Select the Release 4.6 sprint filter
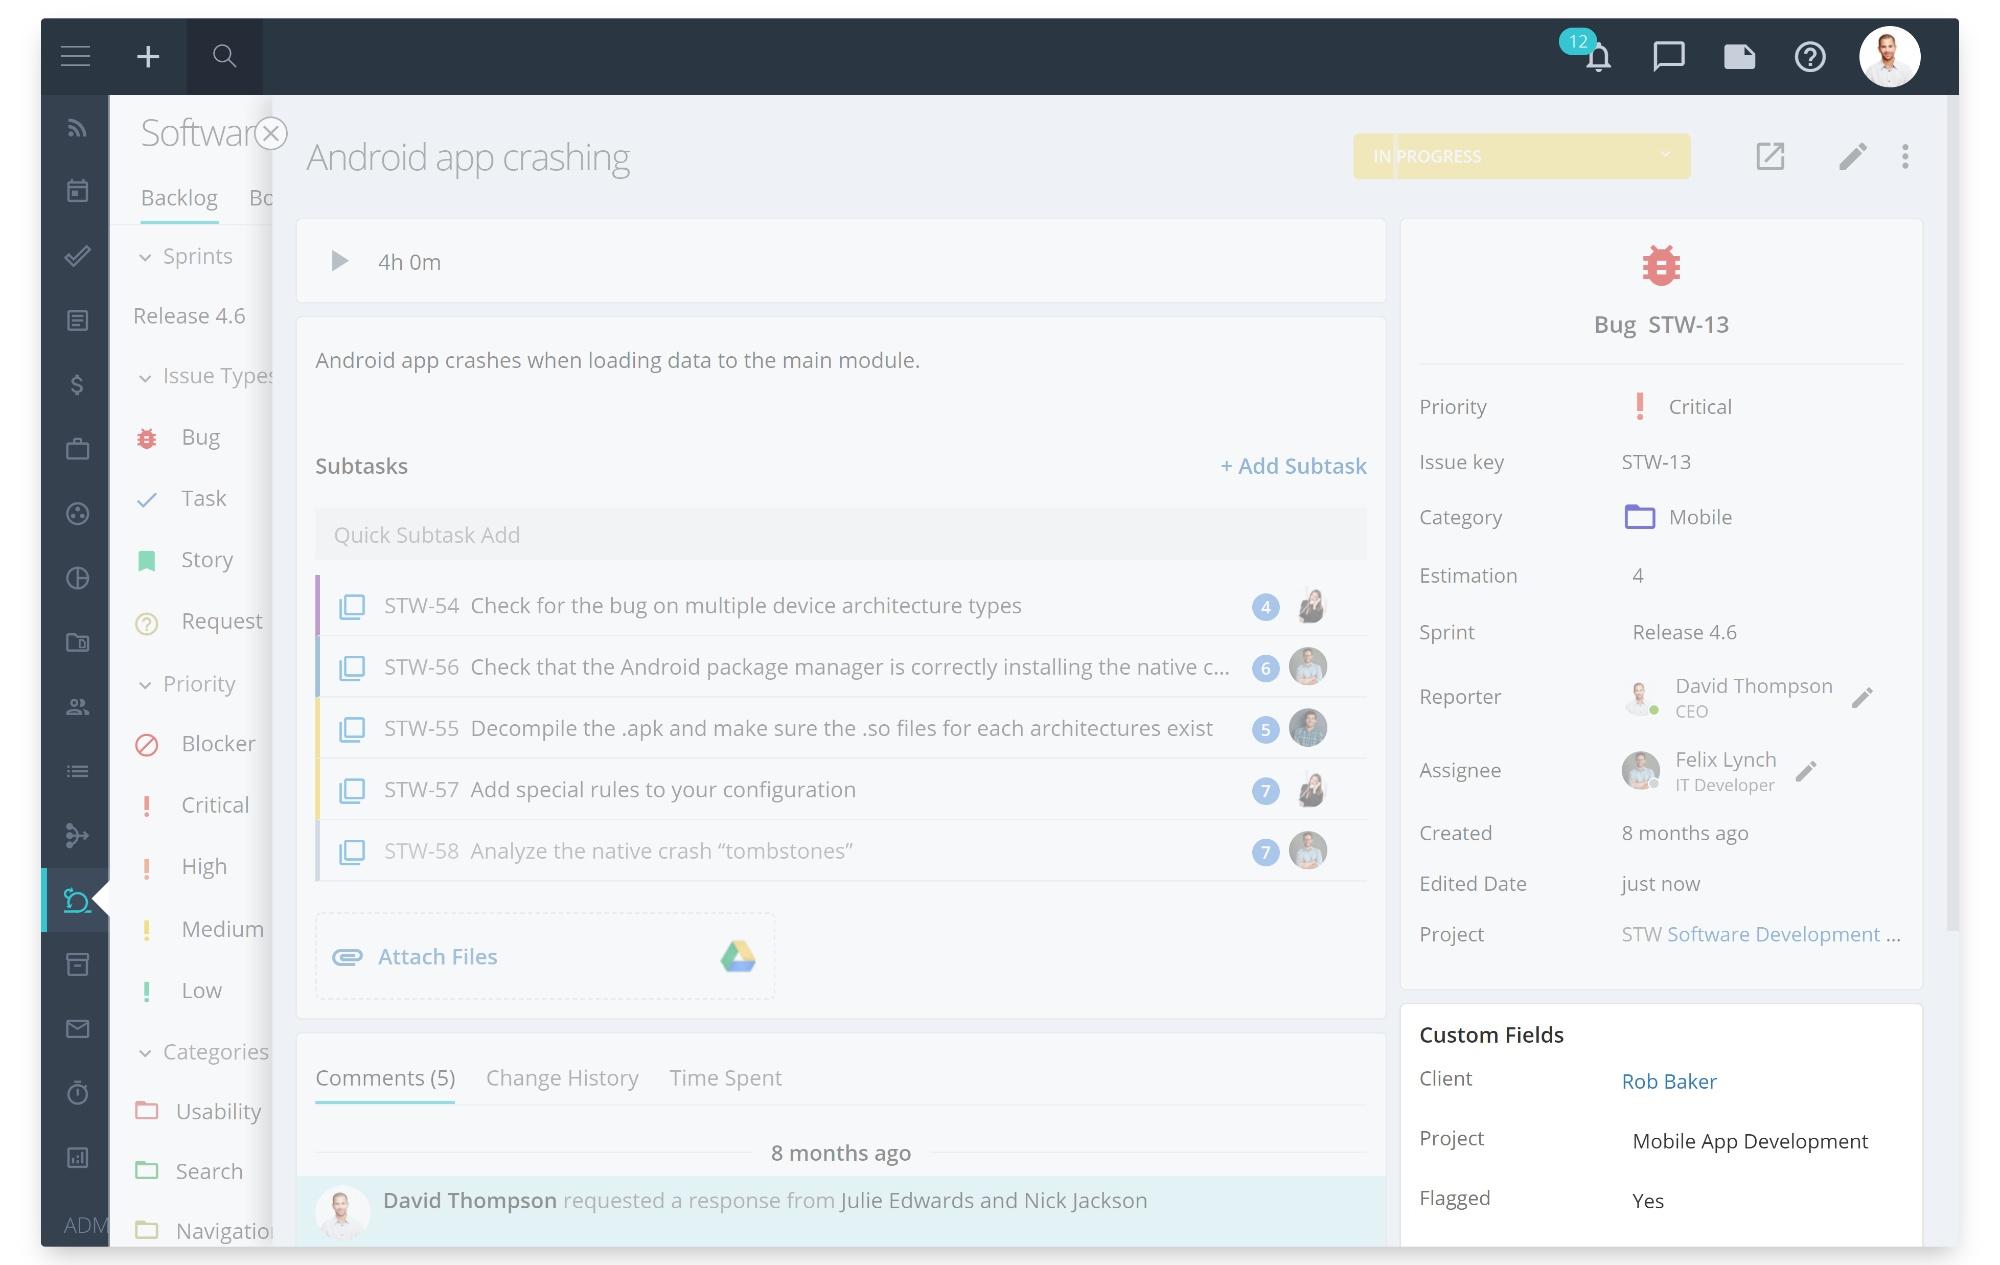The width and height of the screenshot is (2000, 1265). point(189,316)
